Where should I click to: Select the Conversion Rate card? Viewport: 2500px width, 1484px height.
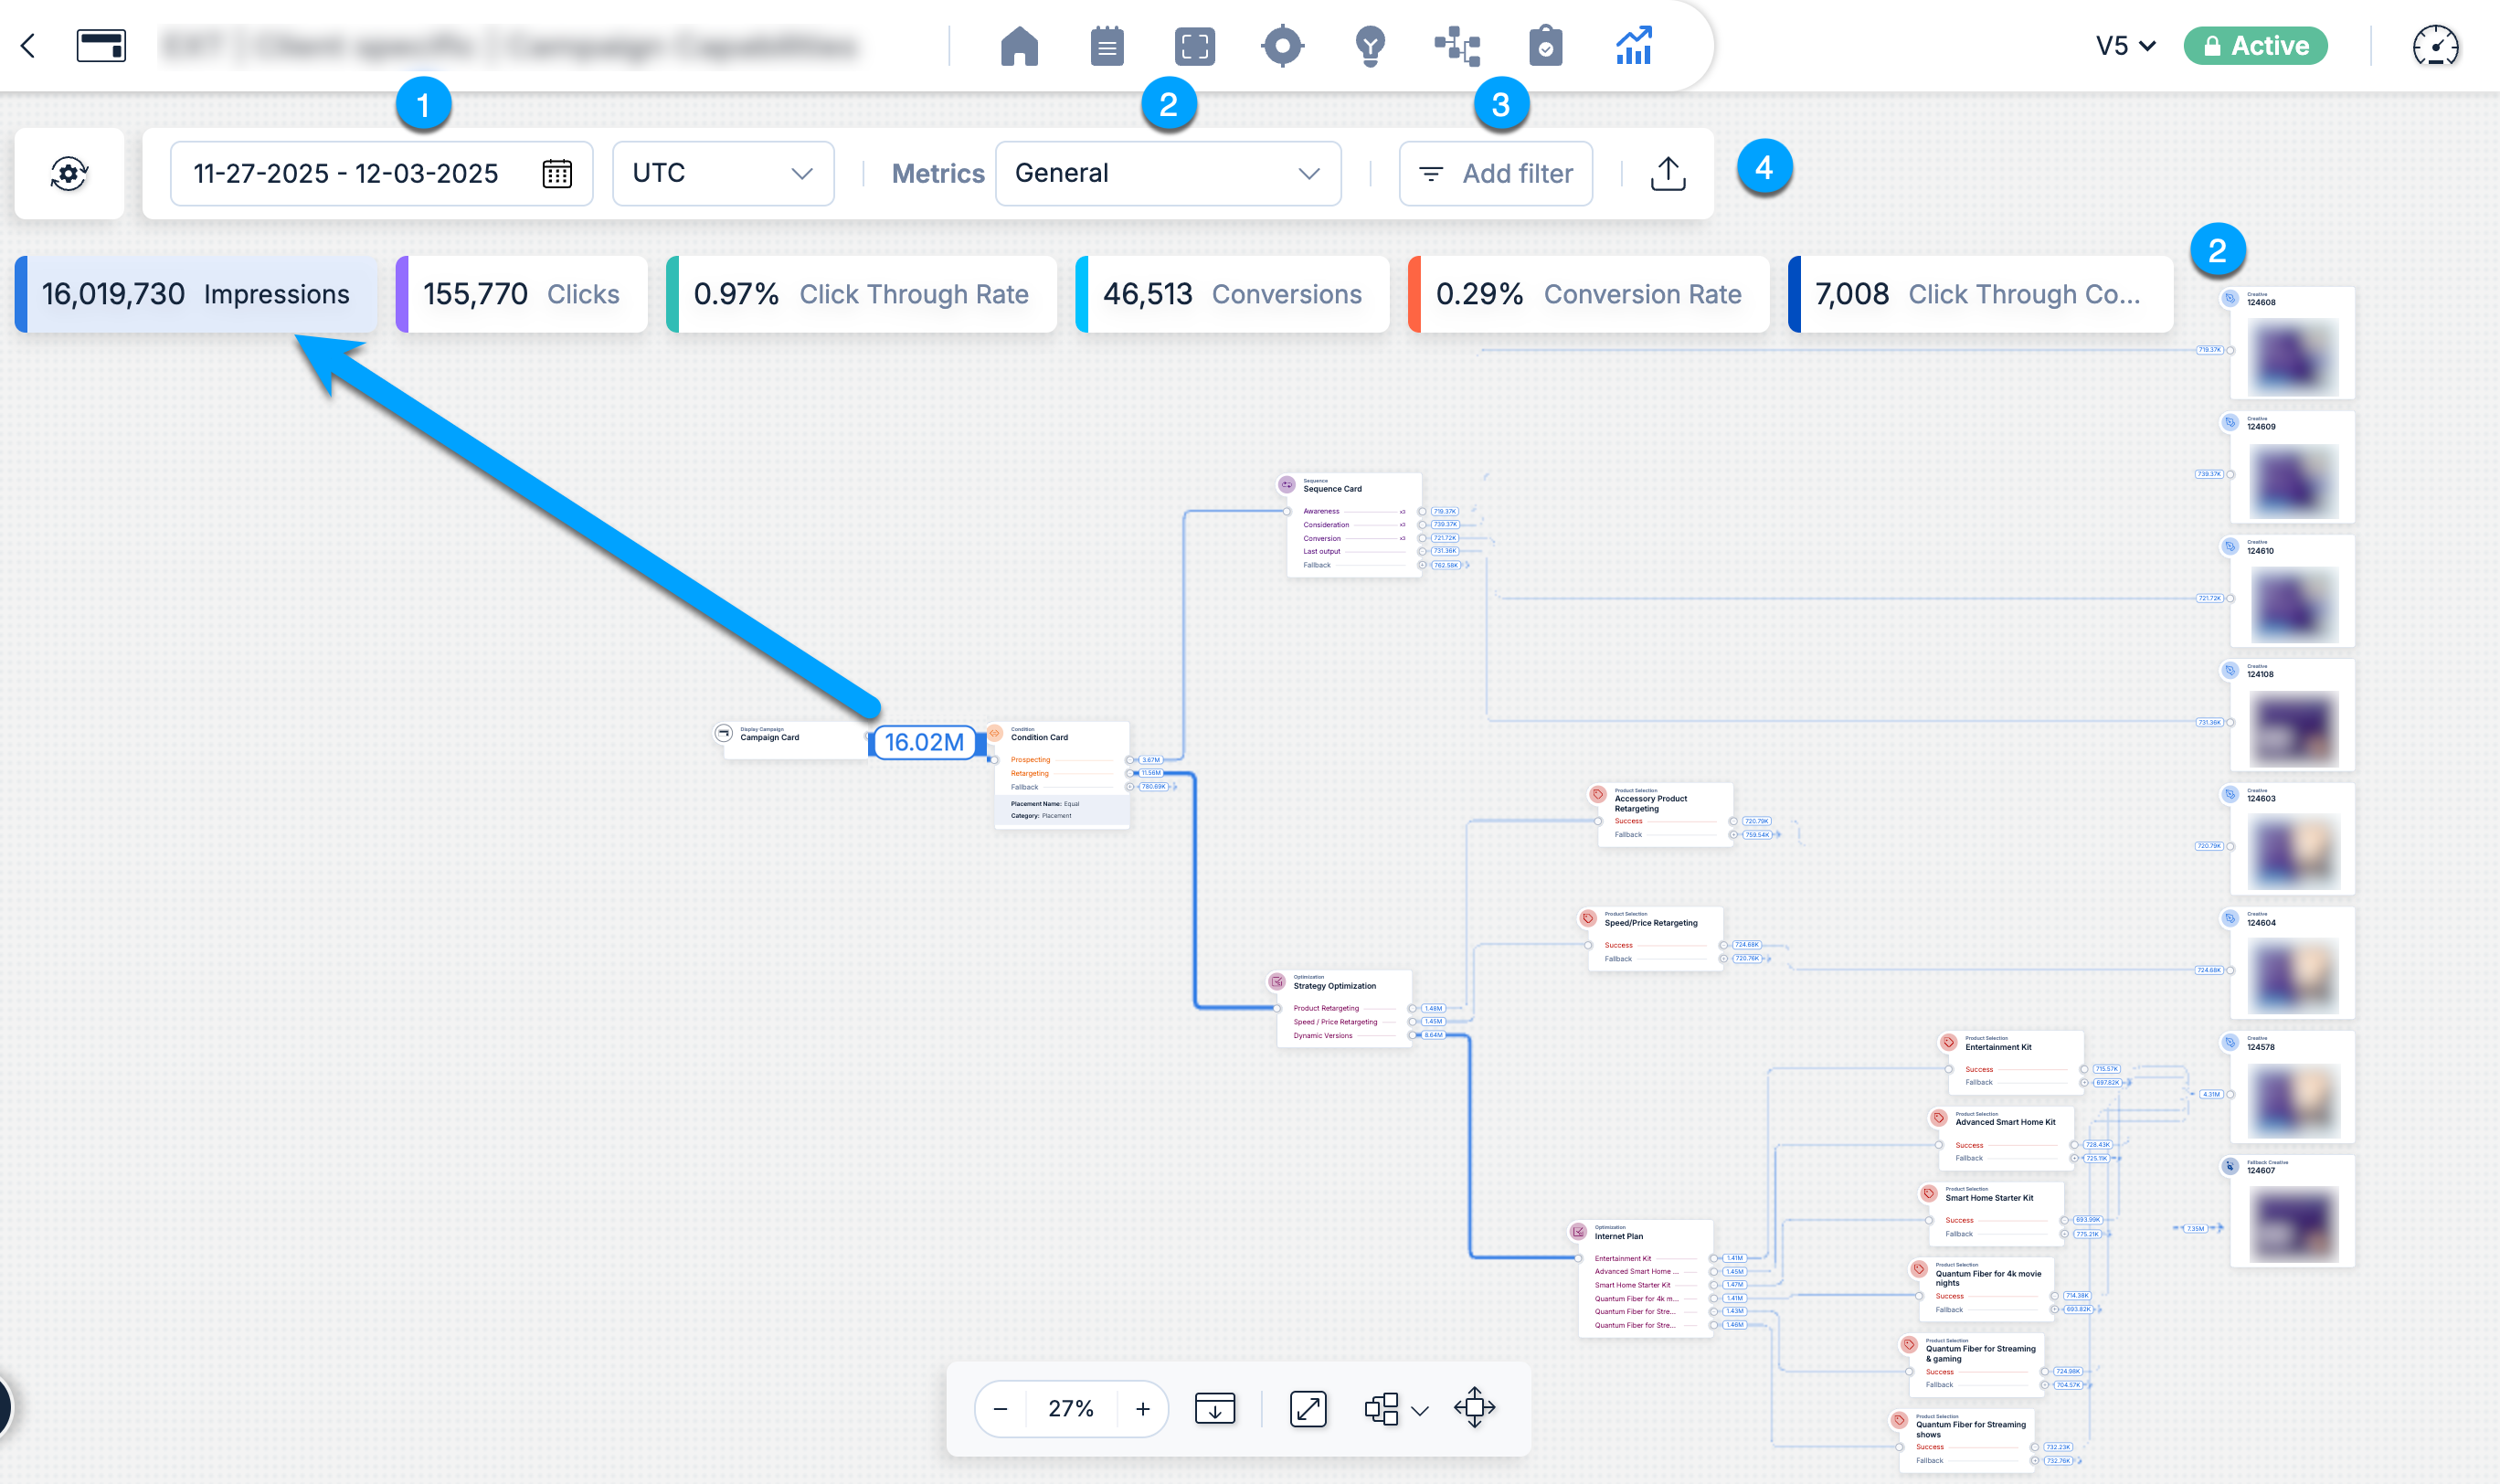1588,294
